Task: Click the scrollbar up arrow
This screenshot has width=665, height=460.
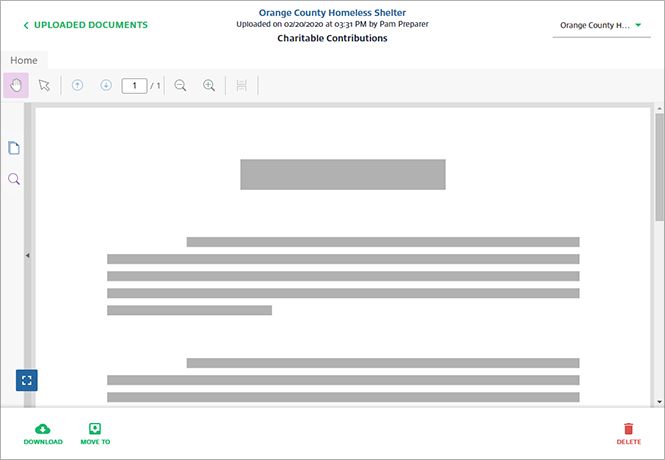Action: [x=659, y=109]
